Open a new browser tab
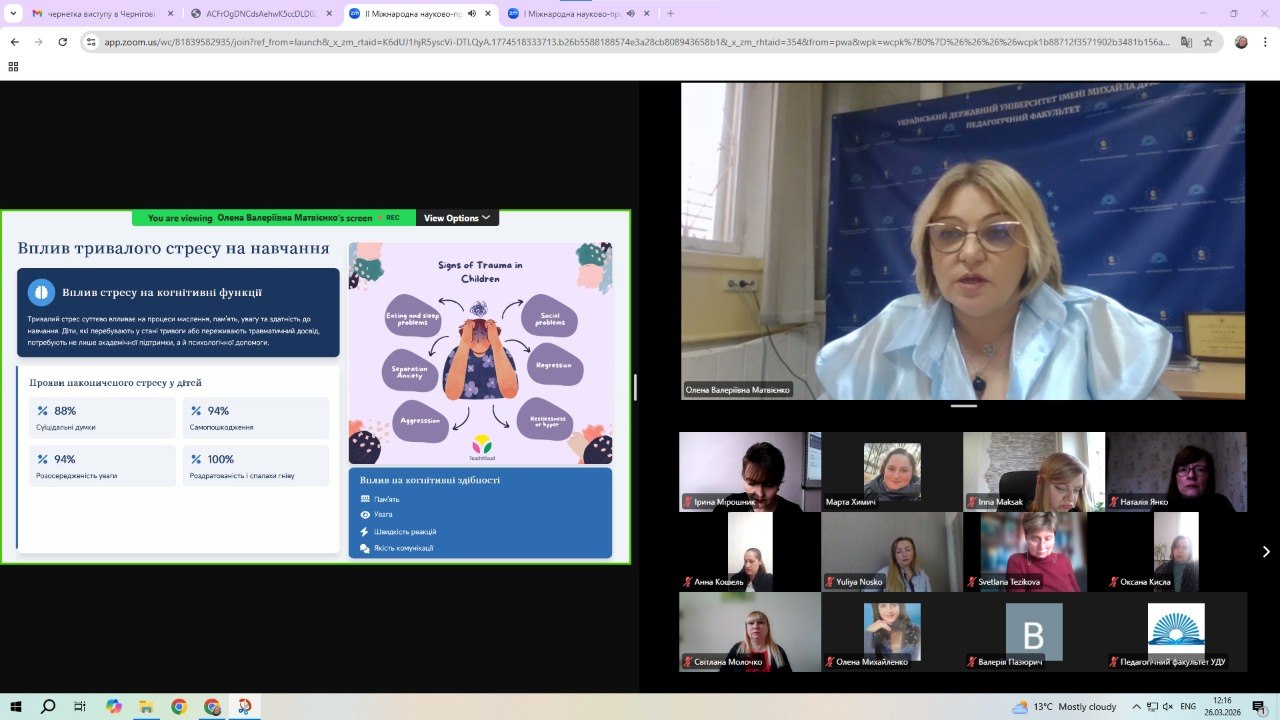Image resolution: width=1280 pixels, height=720 pixels. (x=670, y=13)
